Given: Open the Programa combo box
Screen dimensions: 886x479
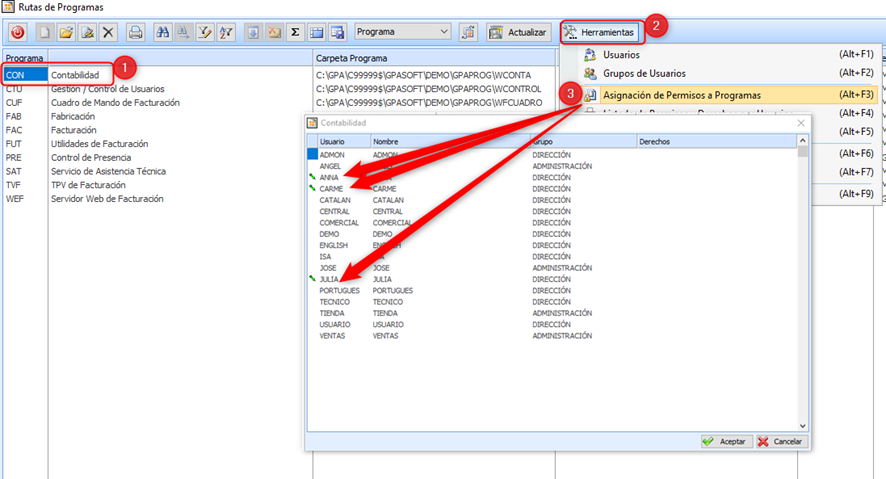Looking at the screenshot, I should click(x=403, y=32).
